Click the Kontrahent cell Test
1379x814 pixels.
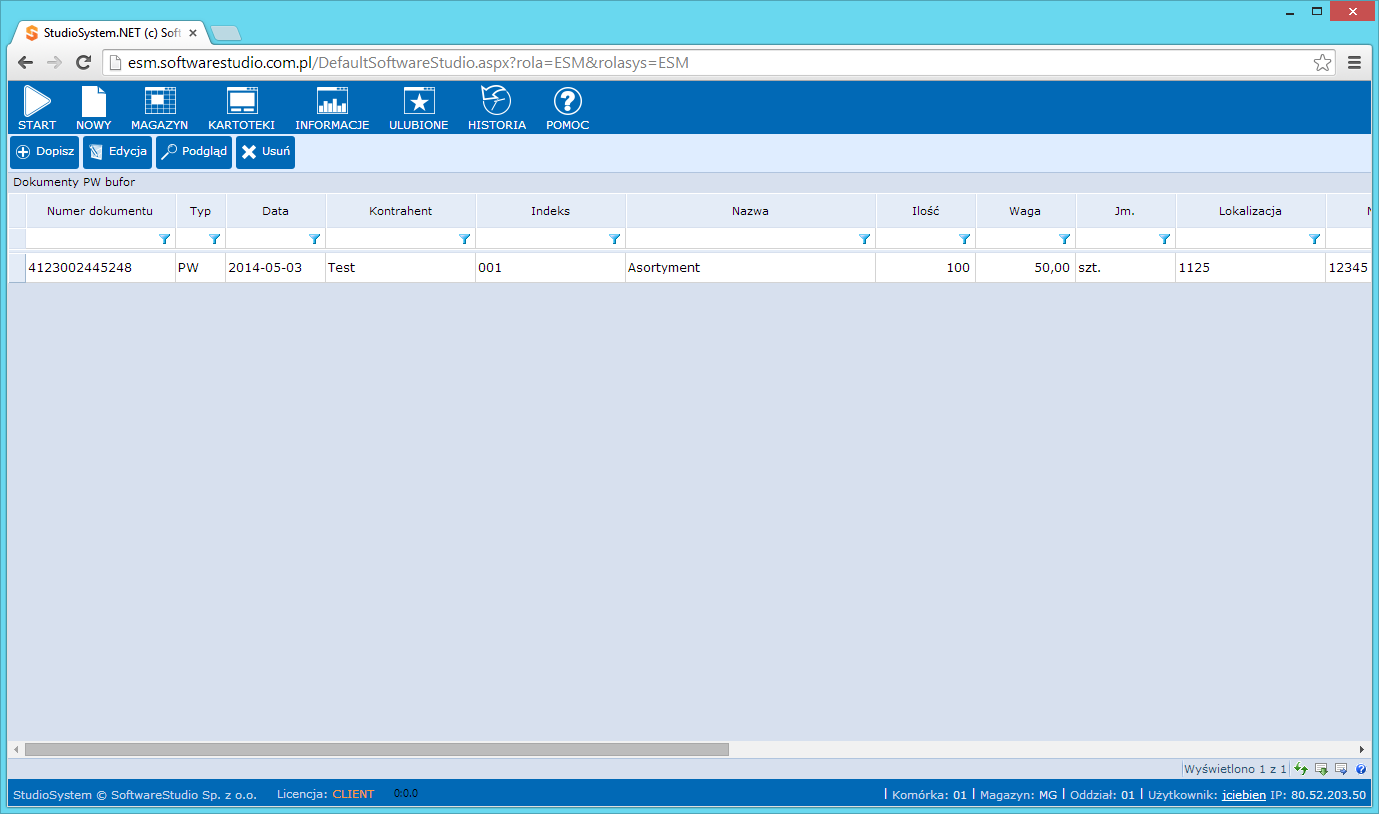(401, 268)
